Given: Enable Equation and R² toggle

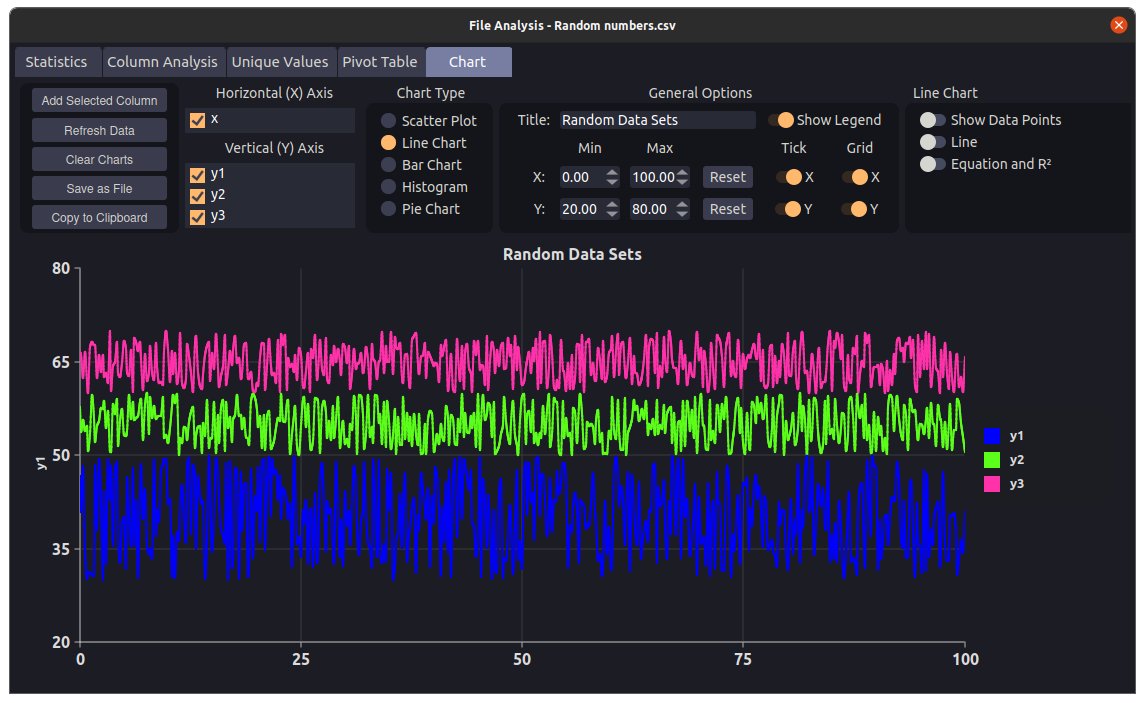Looking at the screenshot, I should click(x=933, y=164).
